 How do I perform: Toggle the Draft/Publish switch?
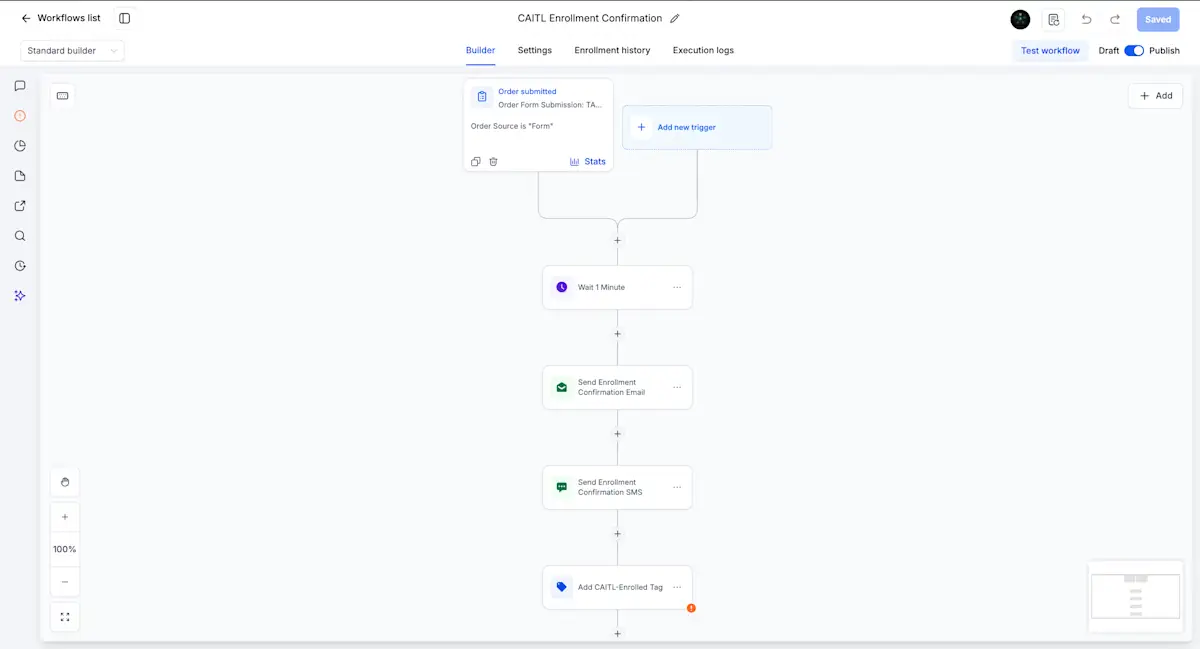tap(1134, 50)
